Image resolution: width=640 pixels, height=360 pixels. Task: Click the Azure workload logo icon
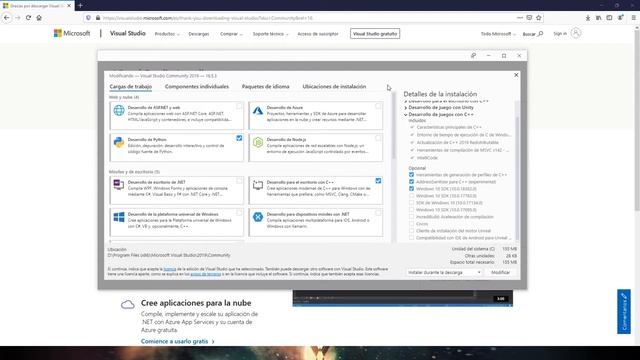258,110
